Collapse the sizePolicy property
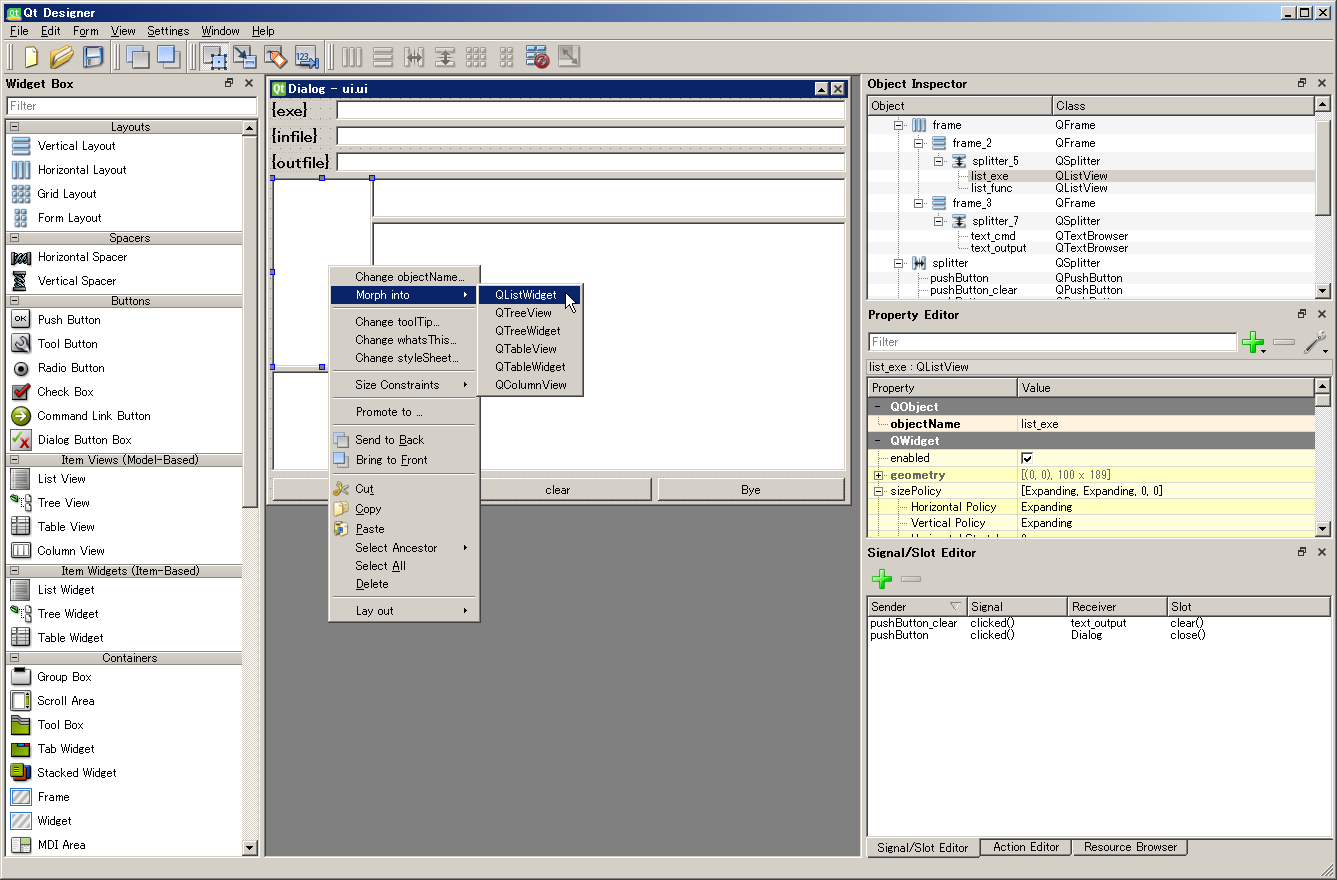The width and height of the screenshot is (1337, 880). (879, 490)
